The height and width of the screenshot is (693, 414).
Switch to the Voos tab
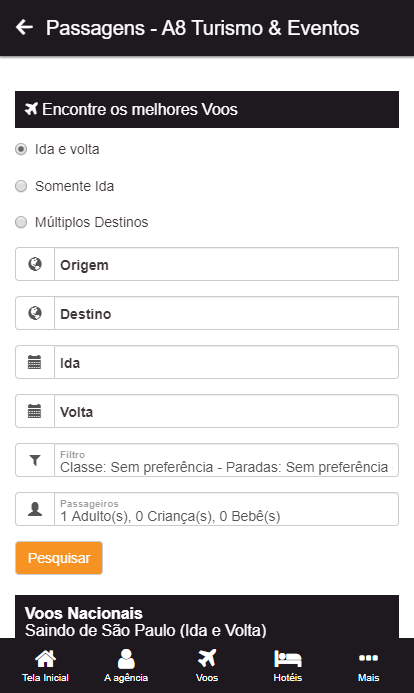[207, 666]
